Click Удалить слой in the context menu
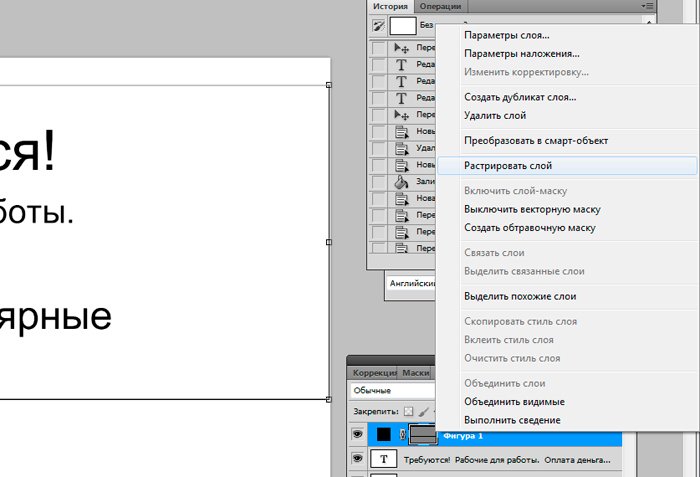 [494, 115]
